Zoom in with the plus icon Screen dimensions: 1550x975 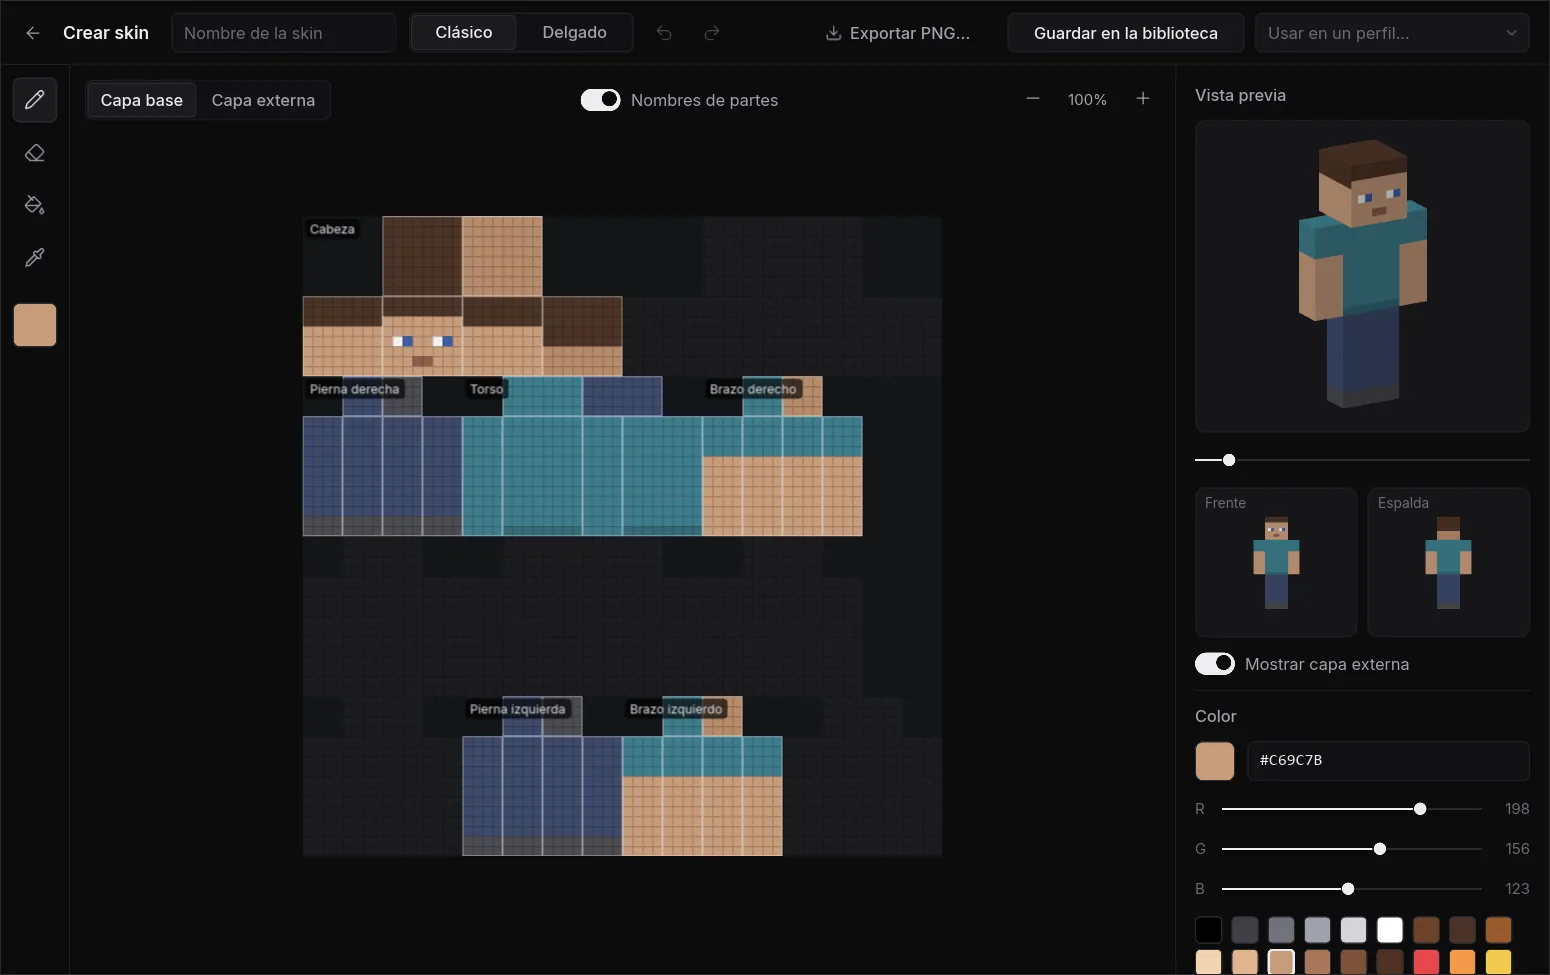click(1143, 99)
